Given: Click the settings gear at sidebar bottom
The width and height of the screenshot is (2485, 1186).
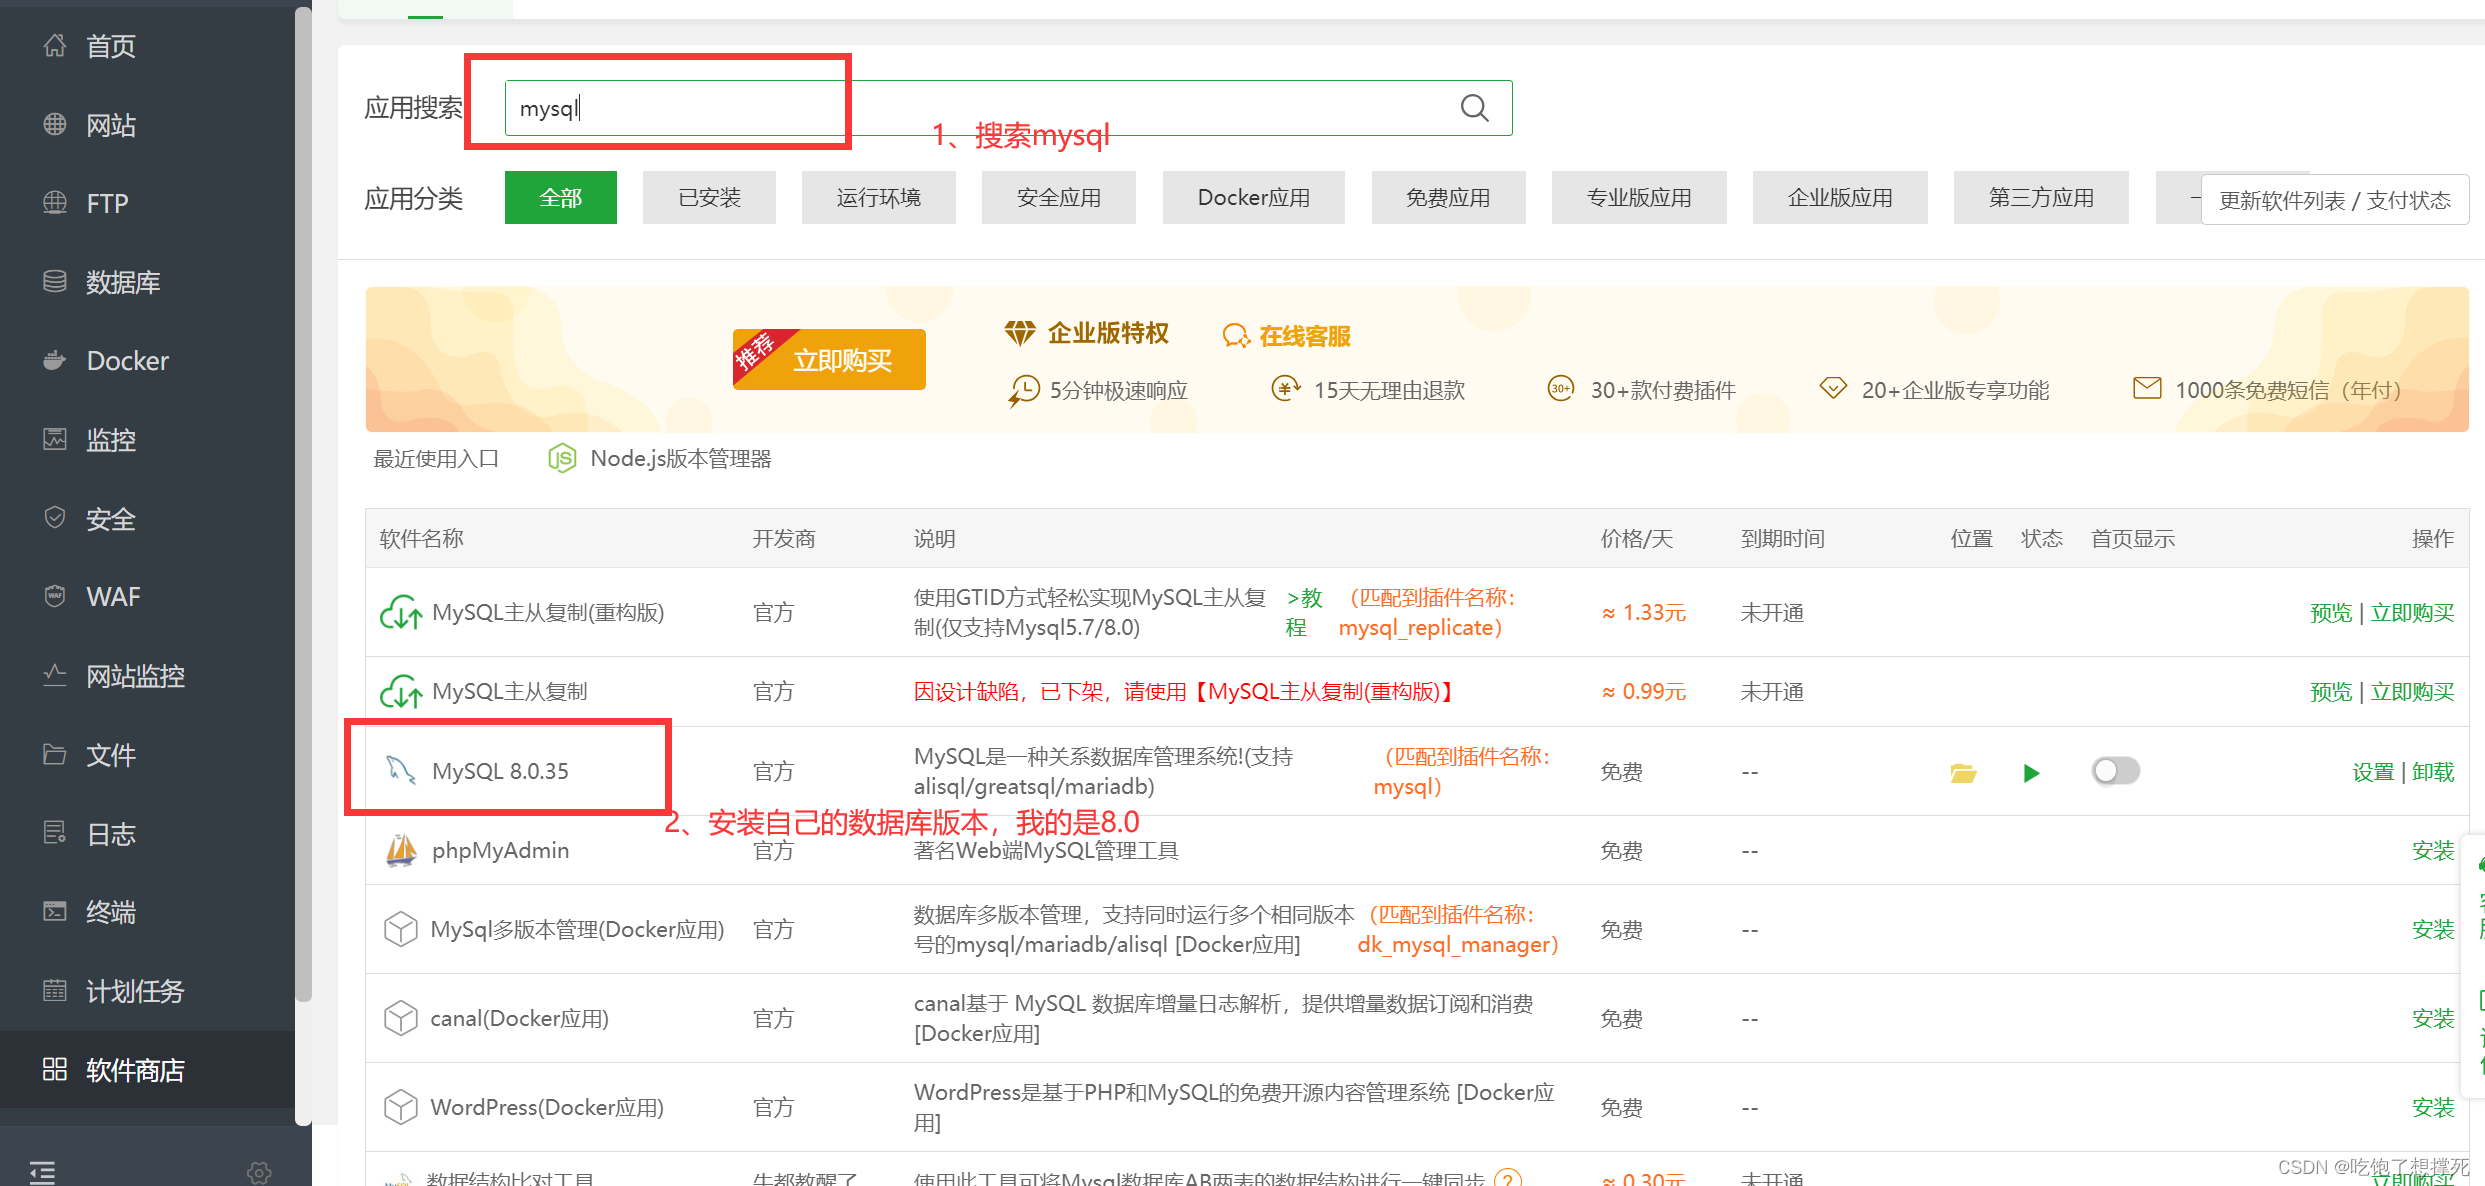Looking at the screenshot, I should point(259,1172).
